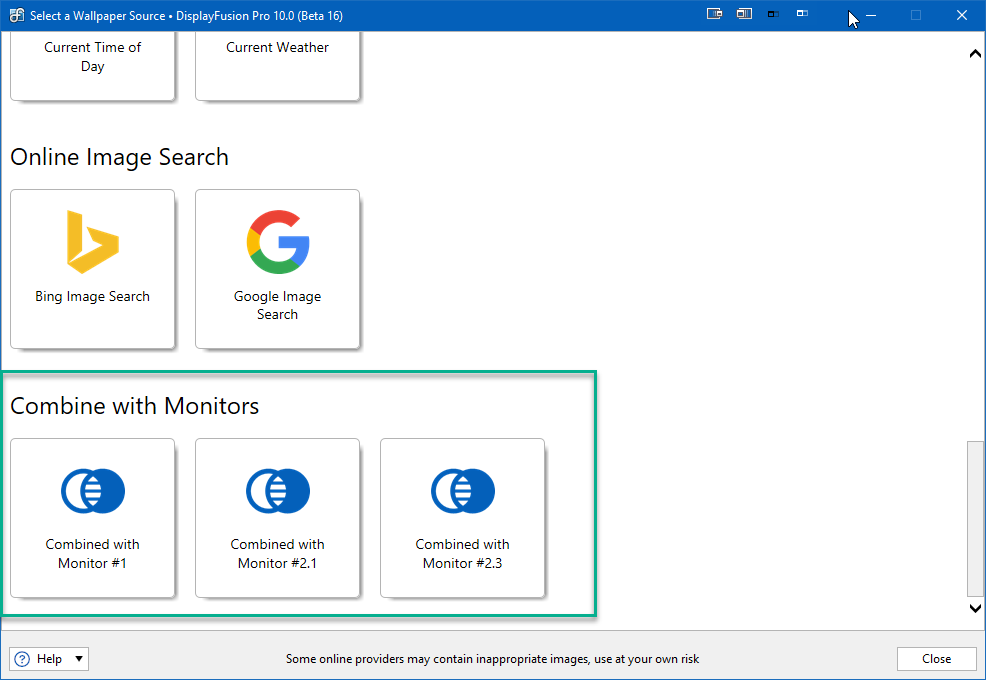Expand the Help dropdown arrow

[79, 659]
